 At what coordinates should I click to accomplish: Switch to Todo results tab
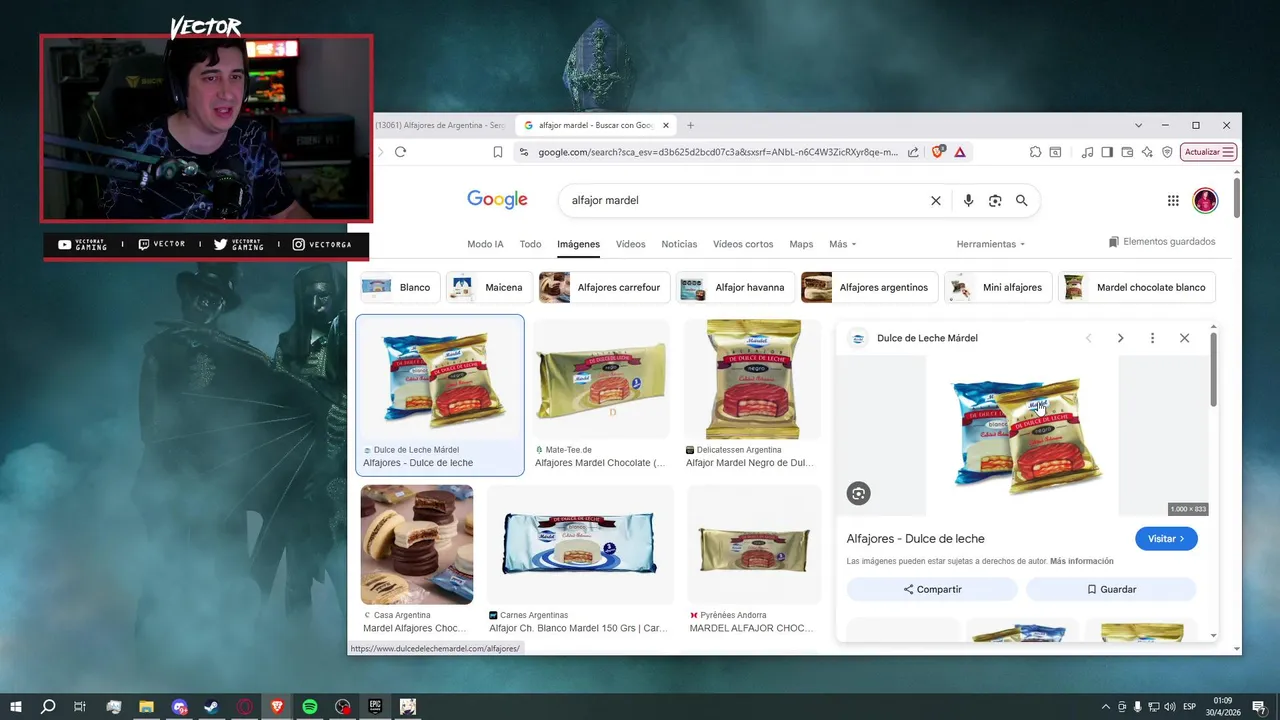click(530, 244)
